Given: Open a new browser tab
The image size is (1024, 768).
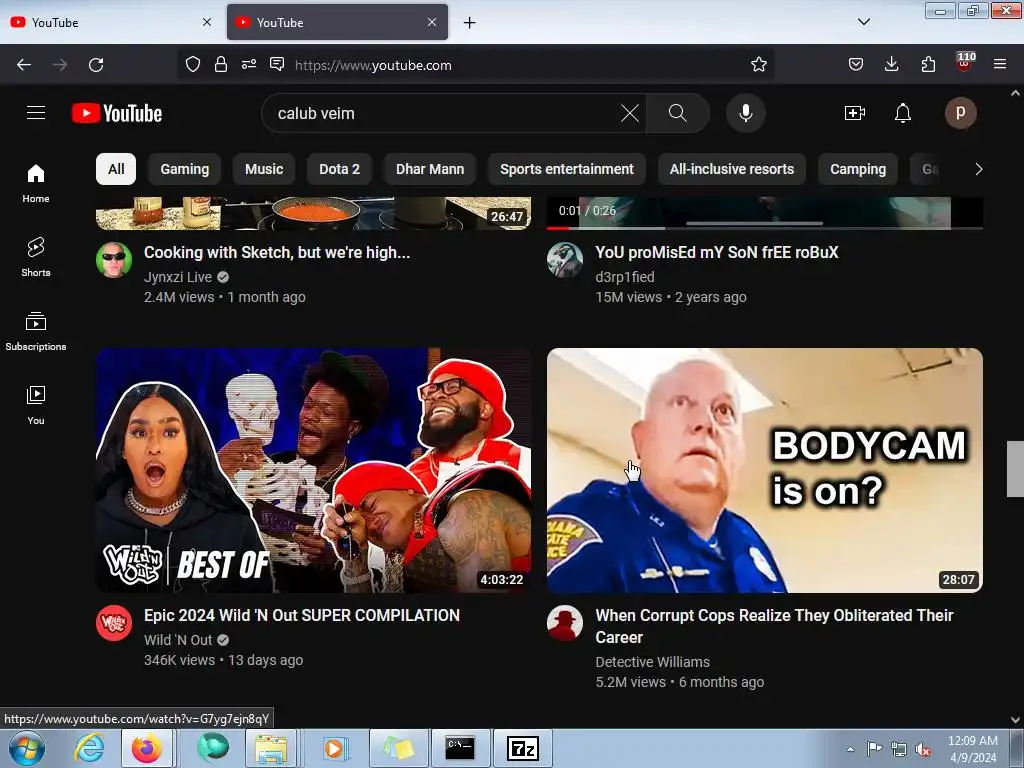Looking at the screenshot, I should (470, 23).
